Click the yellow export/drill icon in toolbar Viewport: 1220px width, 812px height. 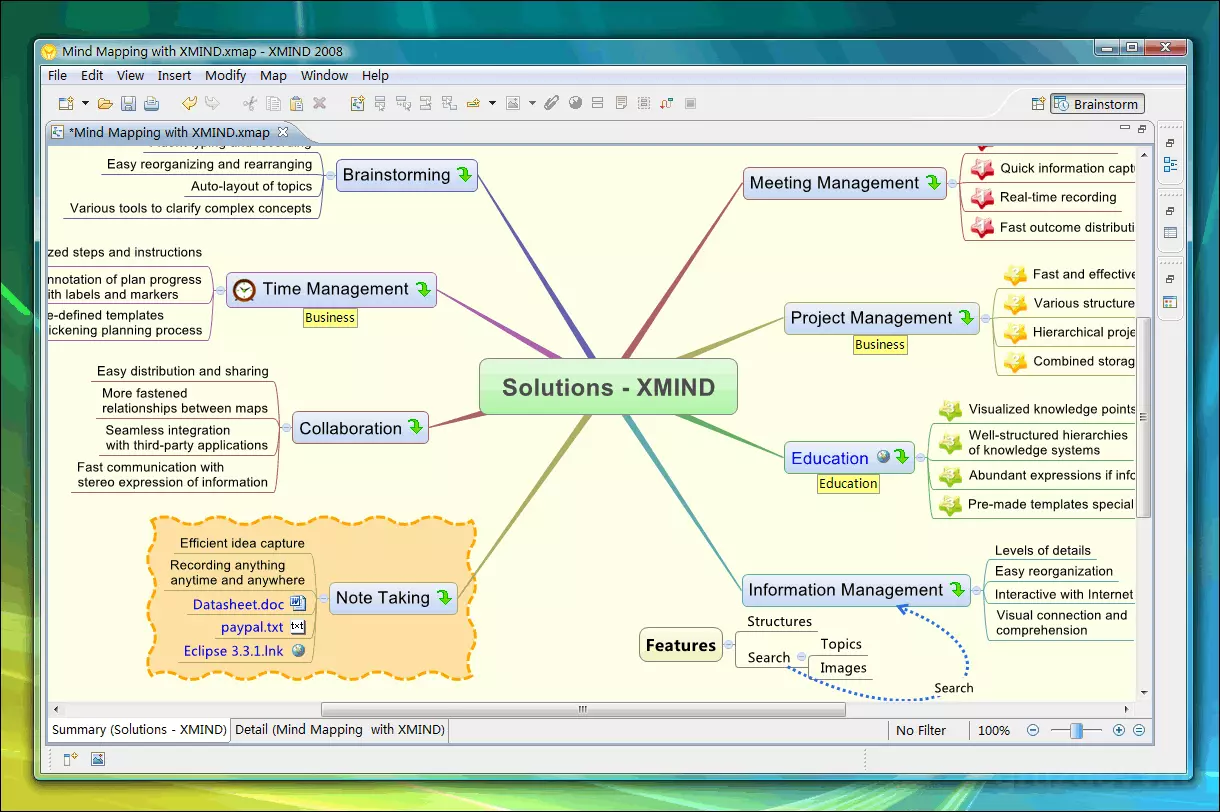(x=474, y=103)
